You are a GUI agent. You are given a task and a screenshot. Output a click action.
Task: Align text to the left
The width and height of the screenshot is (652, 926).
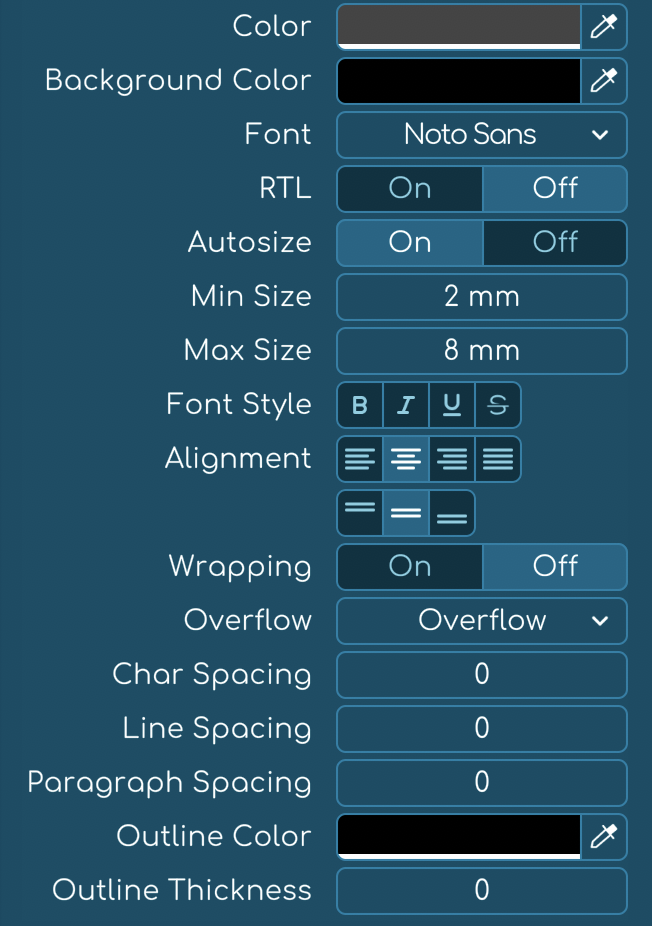360,459
